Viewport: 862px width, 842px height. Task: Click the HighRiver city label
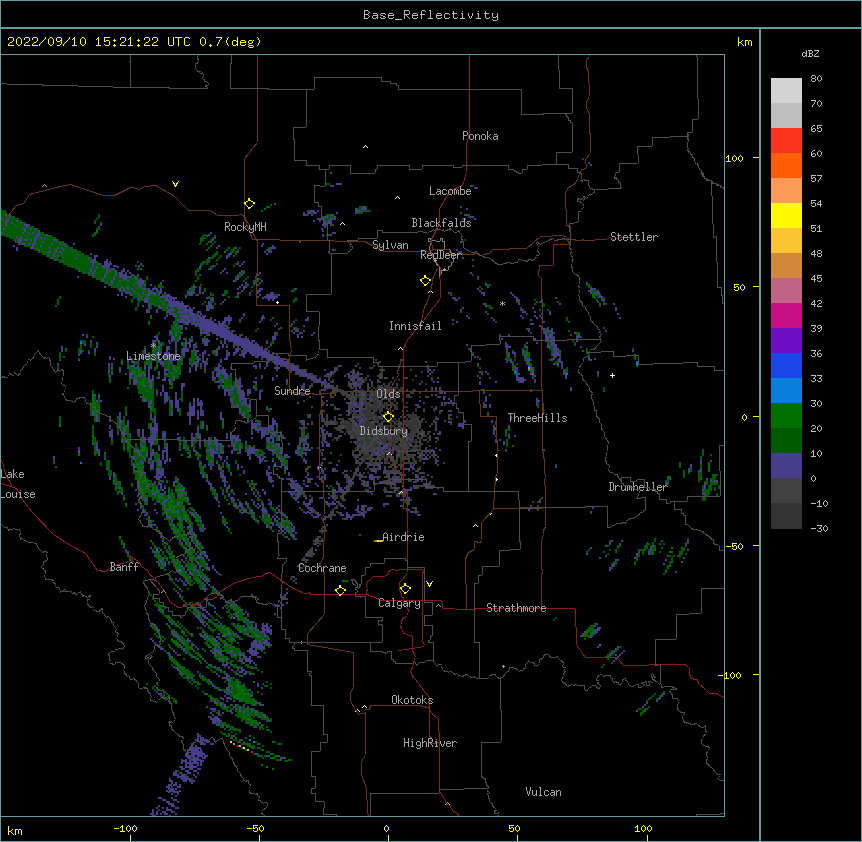point(430,743)
